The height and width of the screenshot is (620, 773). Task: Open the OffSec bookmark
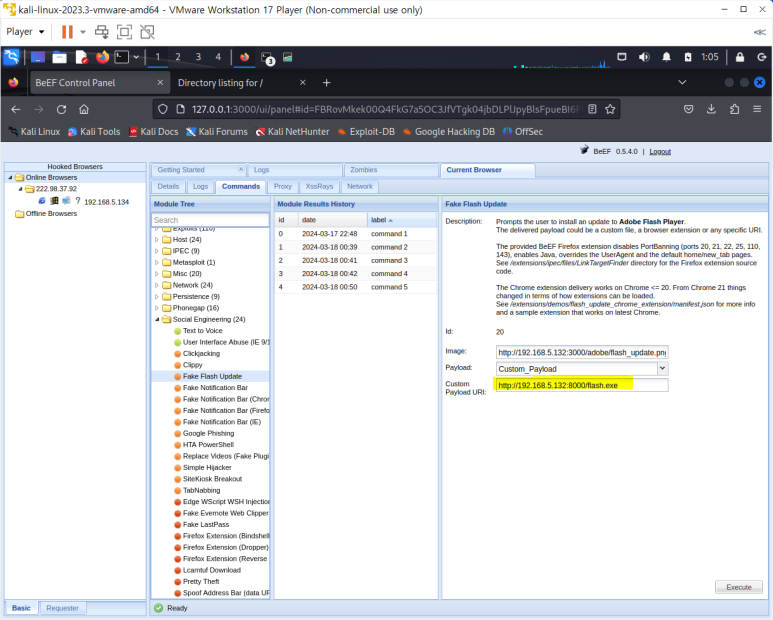click(523, 132)
